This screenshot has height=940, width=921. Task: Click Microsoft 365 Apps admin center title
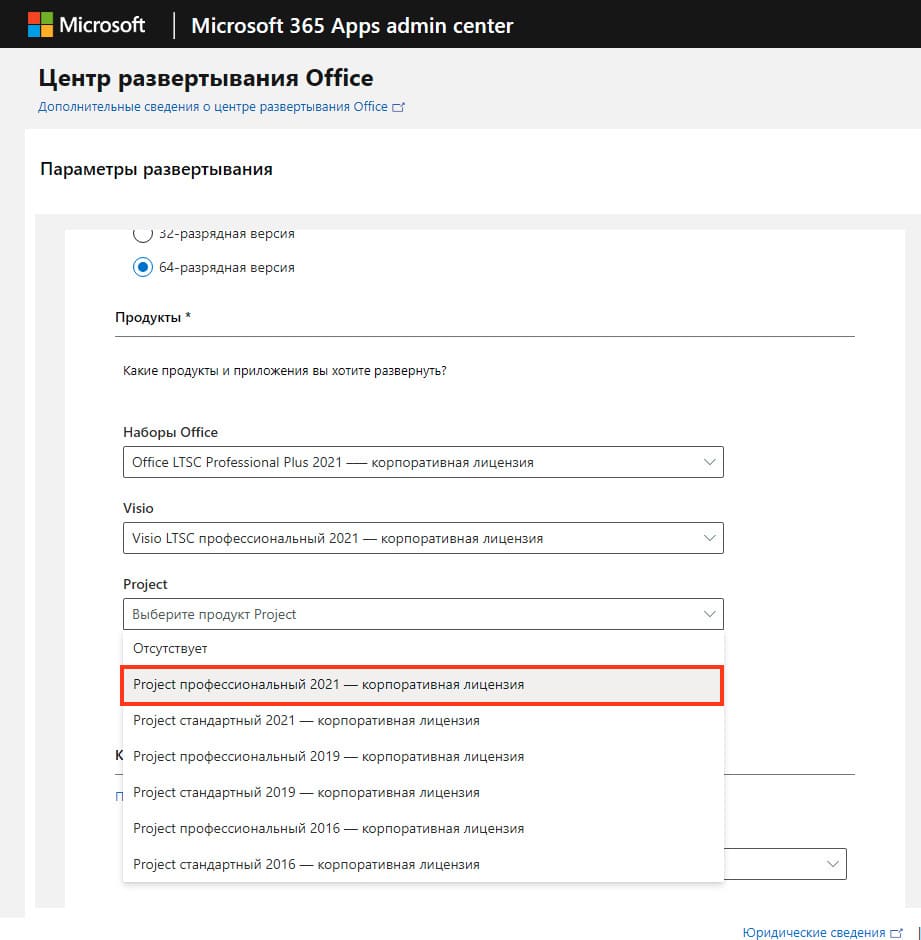[x=352, y=26]
